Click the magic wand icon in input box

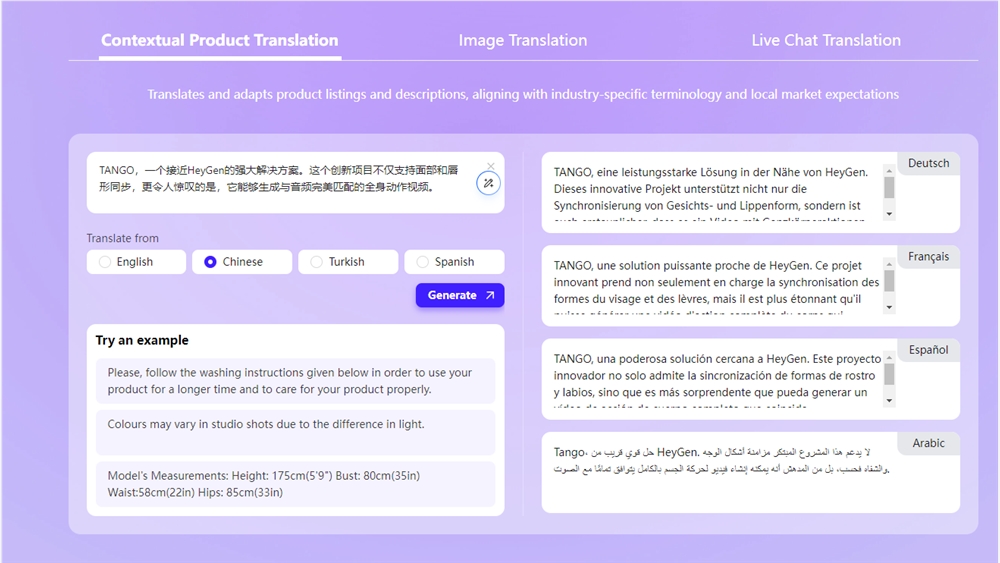tap(487, 183)
